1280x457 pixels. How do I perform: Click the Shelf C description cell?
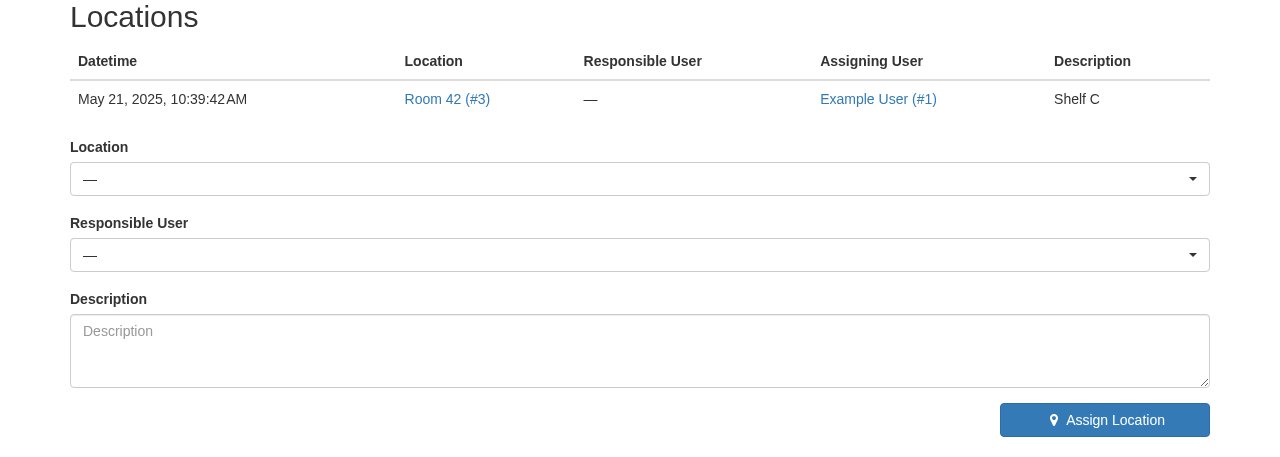coord(1077,99)
